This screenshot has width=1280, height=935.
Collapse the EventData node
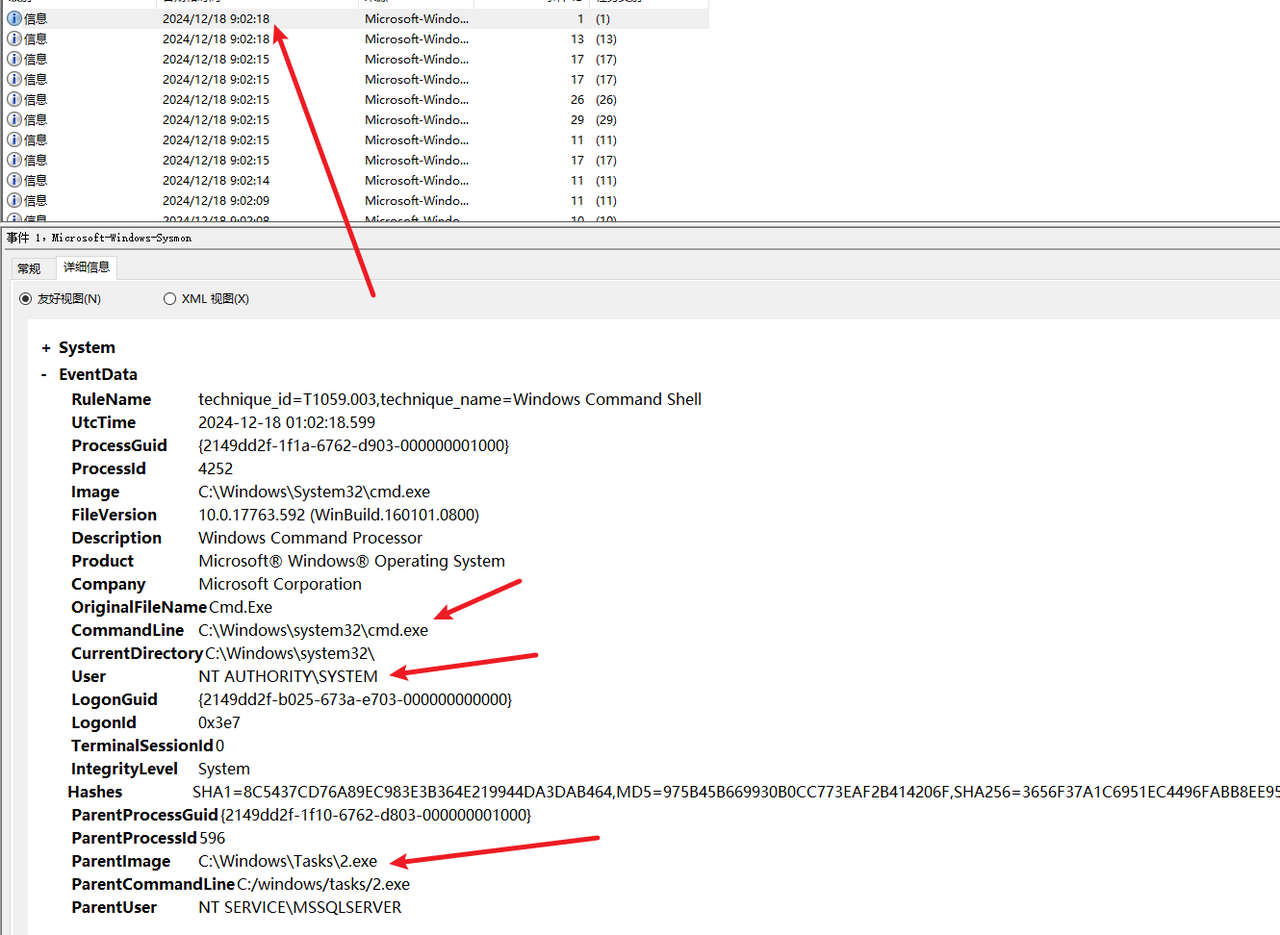click(x=45, y=375)
